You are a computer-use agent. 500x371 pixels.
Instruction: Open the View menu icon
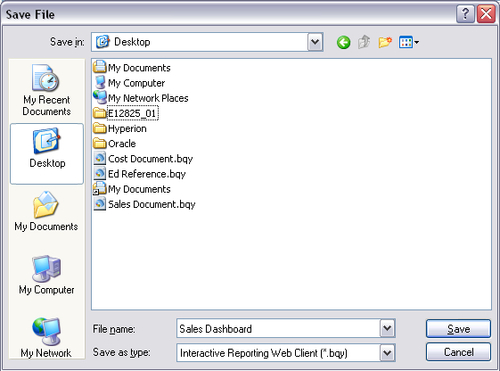pos(409,42)
